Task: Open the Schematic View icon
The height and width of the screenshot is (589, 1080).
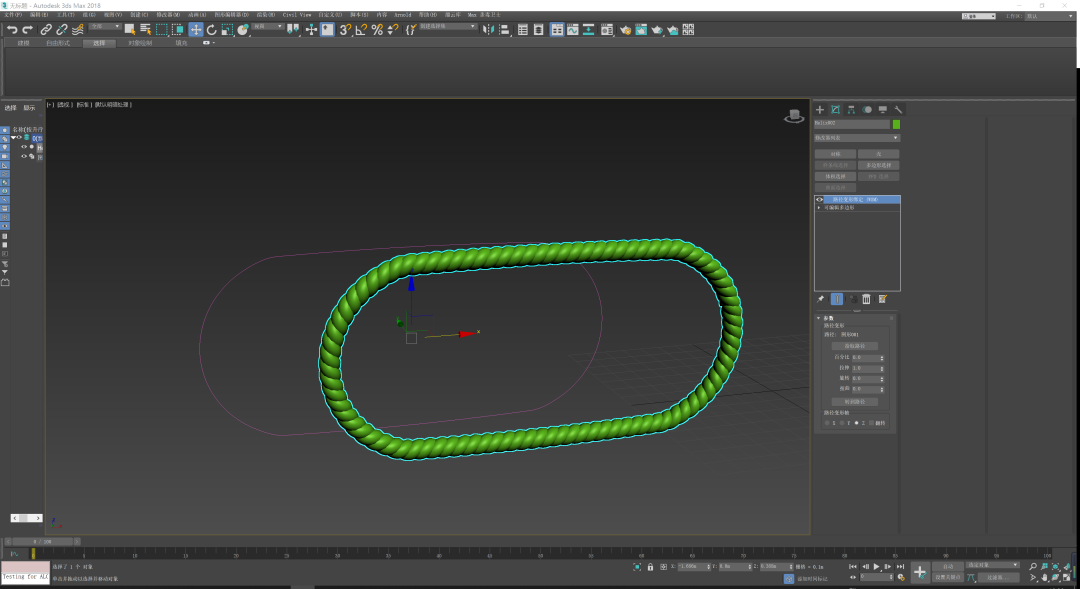Action: (589, 30)
